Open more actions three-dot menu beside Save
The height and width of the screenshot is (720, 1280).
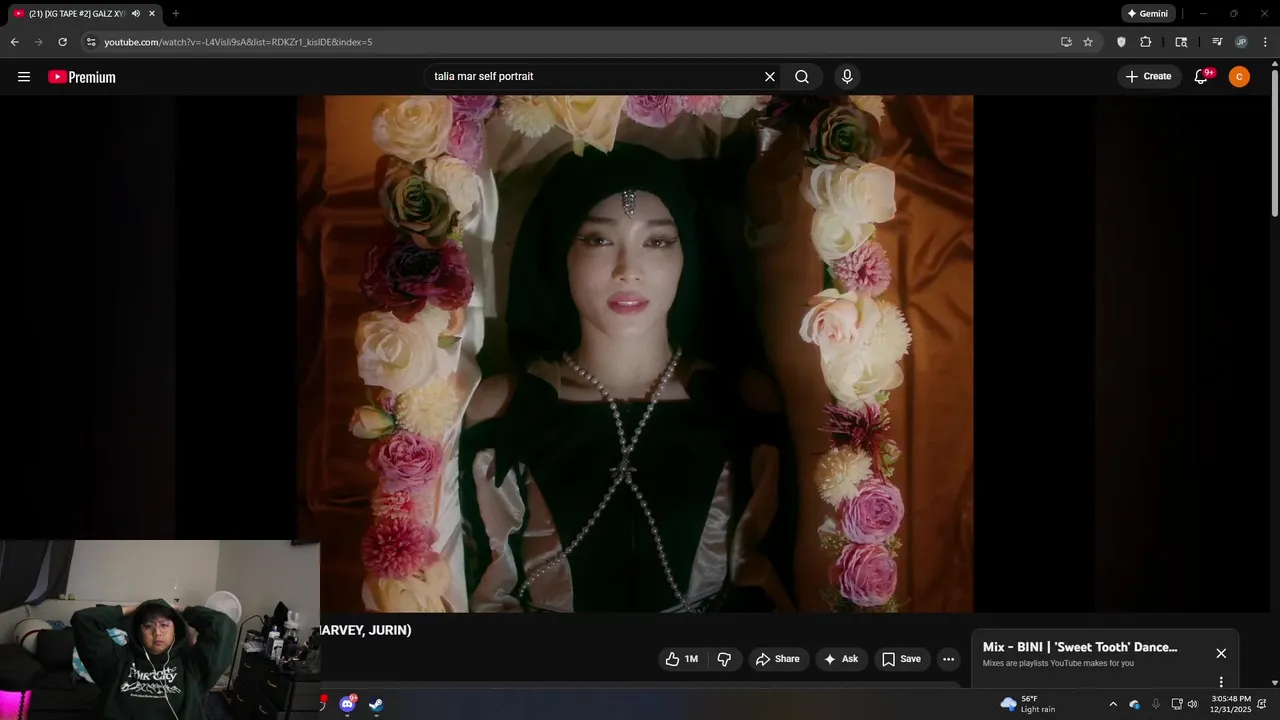coord(948,659)
